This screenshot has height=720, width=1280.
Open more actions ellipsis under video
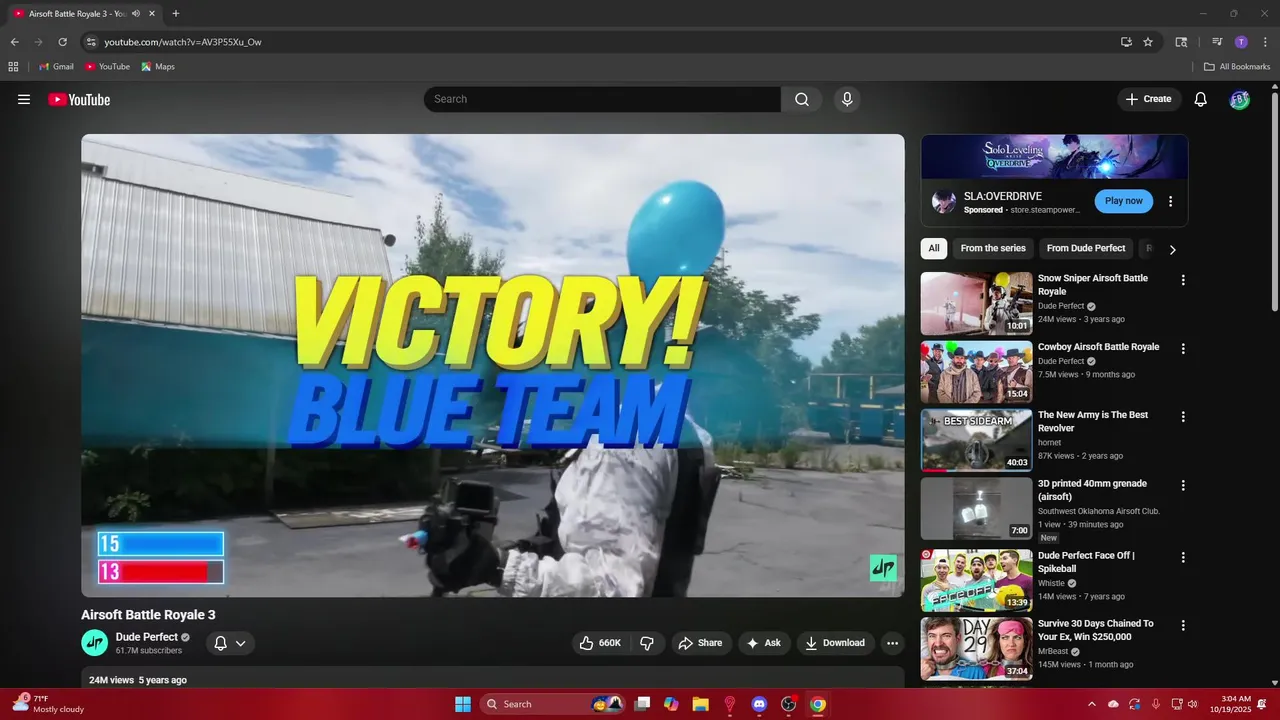click(x=893, y=643)
